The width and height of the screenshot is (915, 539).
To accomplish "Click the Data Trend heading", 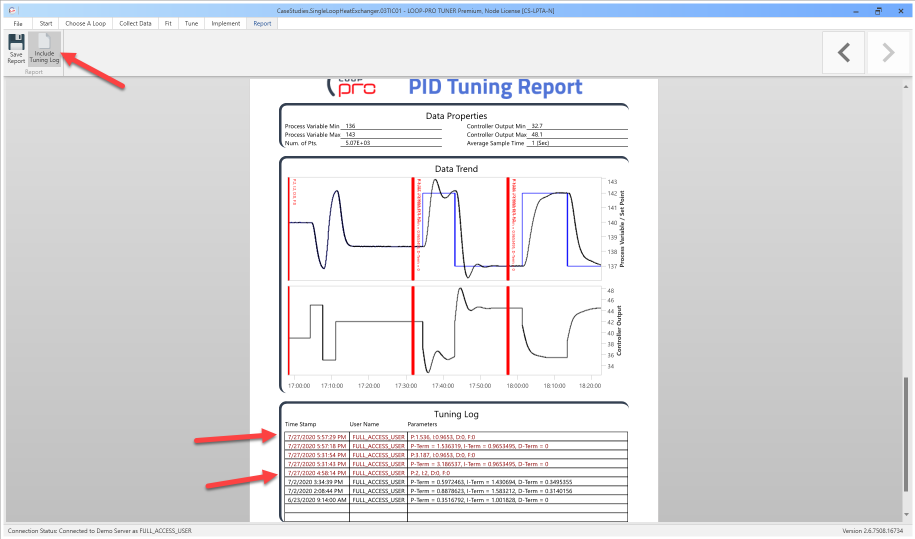I will [x=456, y=169].
